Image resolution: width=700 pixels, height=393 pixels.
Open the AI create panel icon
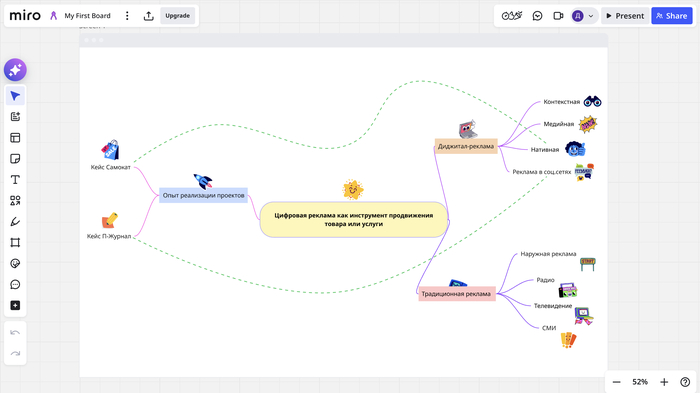(15, 117)
